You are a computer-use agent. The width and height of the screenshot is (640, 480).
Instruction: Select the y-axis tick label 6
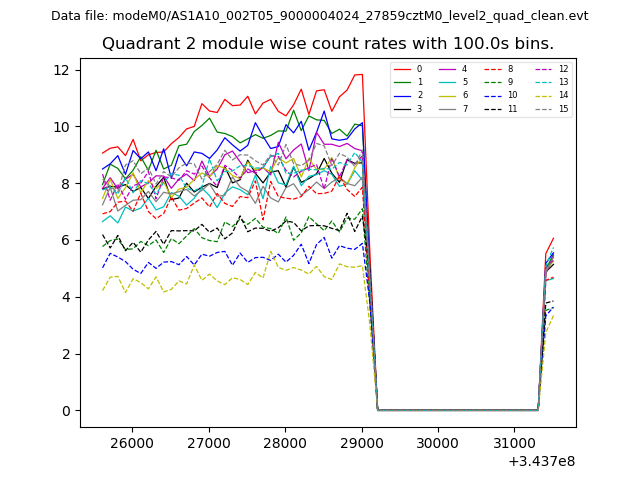click(x=64, y=240)
